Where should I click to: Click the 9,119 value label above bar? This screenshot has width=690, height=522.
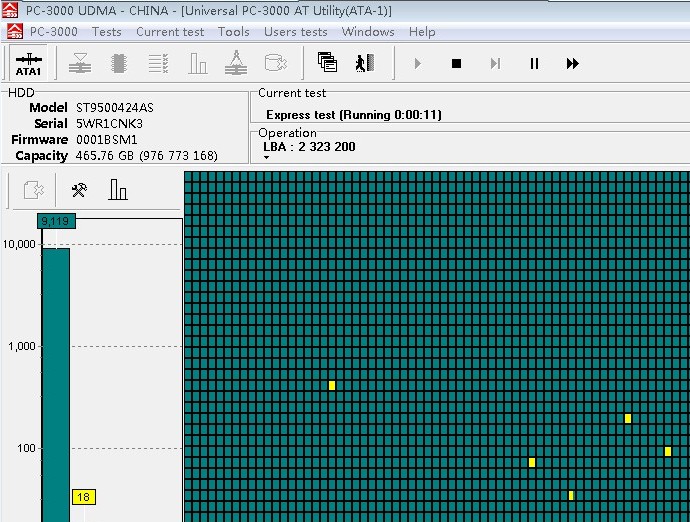pos(54,221)
